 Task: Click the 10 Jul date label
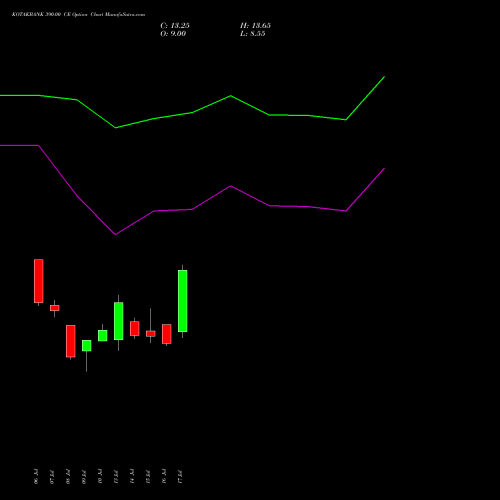(x=100, y=476)
